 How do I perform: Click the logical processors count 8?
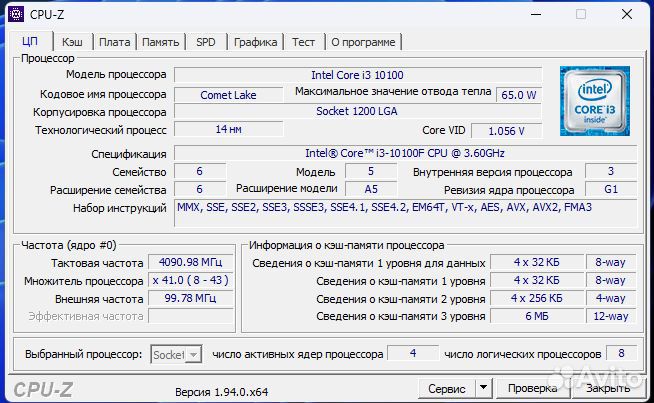[621, 353]
